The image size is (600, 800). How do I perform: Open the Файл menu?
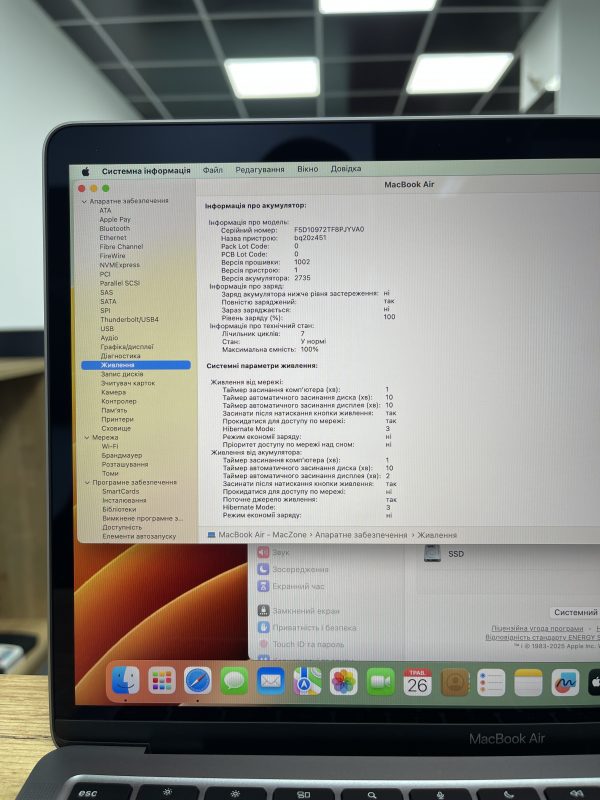(x=212, y=170)
